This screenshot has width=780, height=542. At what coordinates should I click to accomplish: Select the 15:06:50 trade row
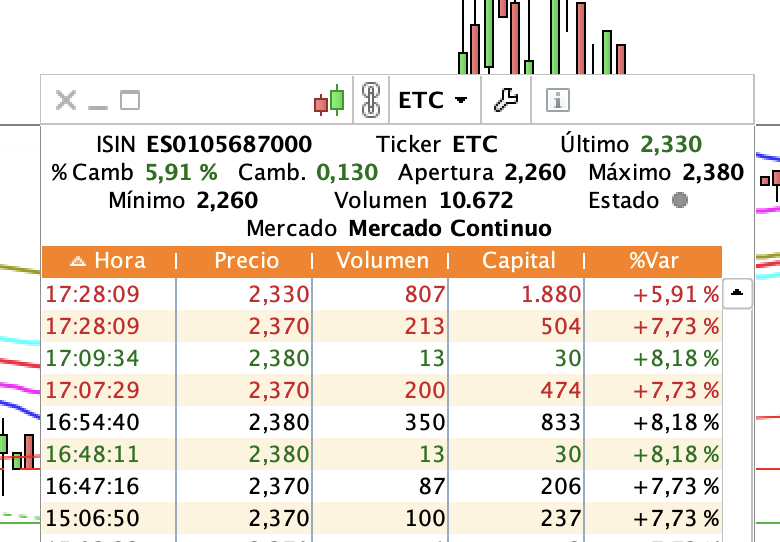tap(382, 518)
